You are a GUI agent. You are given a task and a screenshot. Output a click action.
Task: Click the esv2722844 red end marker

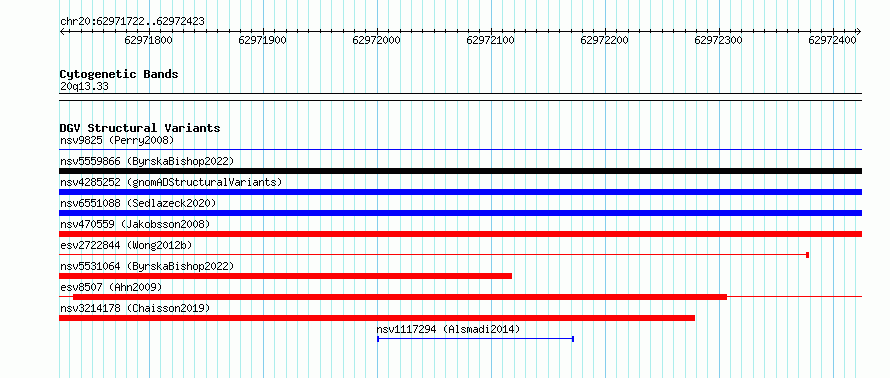[x=808, y=255]
